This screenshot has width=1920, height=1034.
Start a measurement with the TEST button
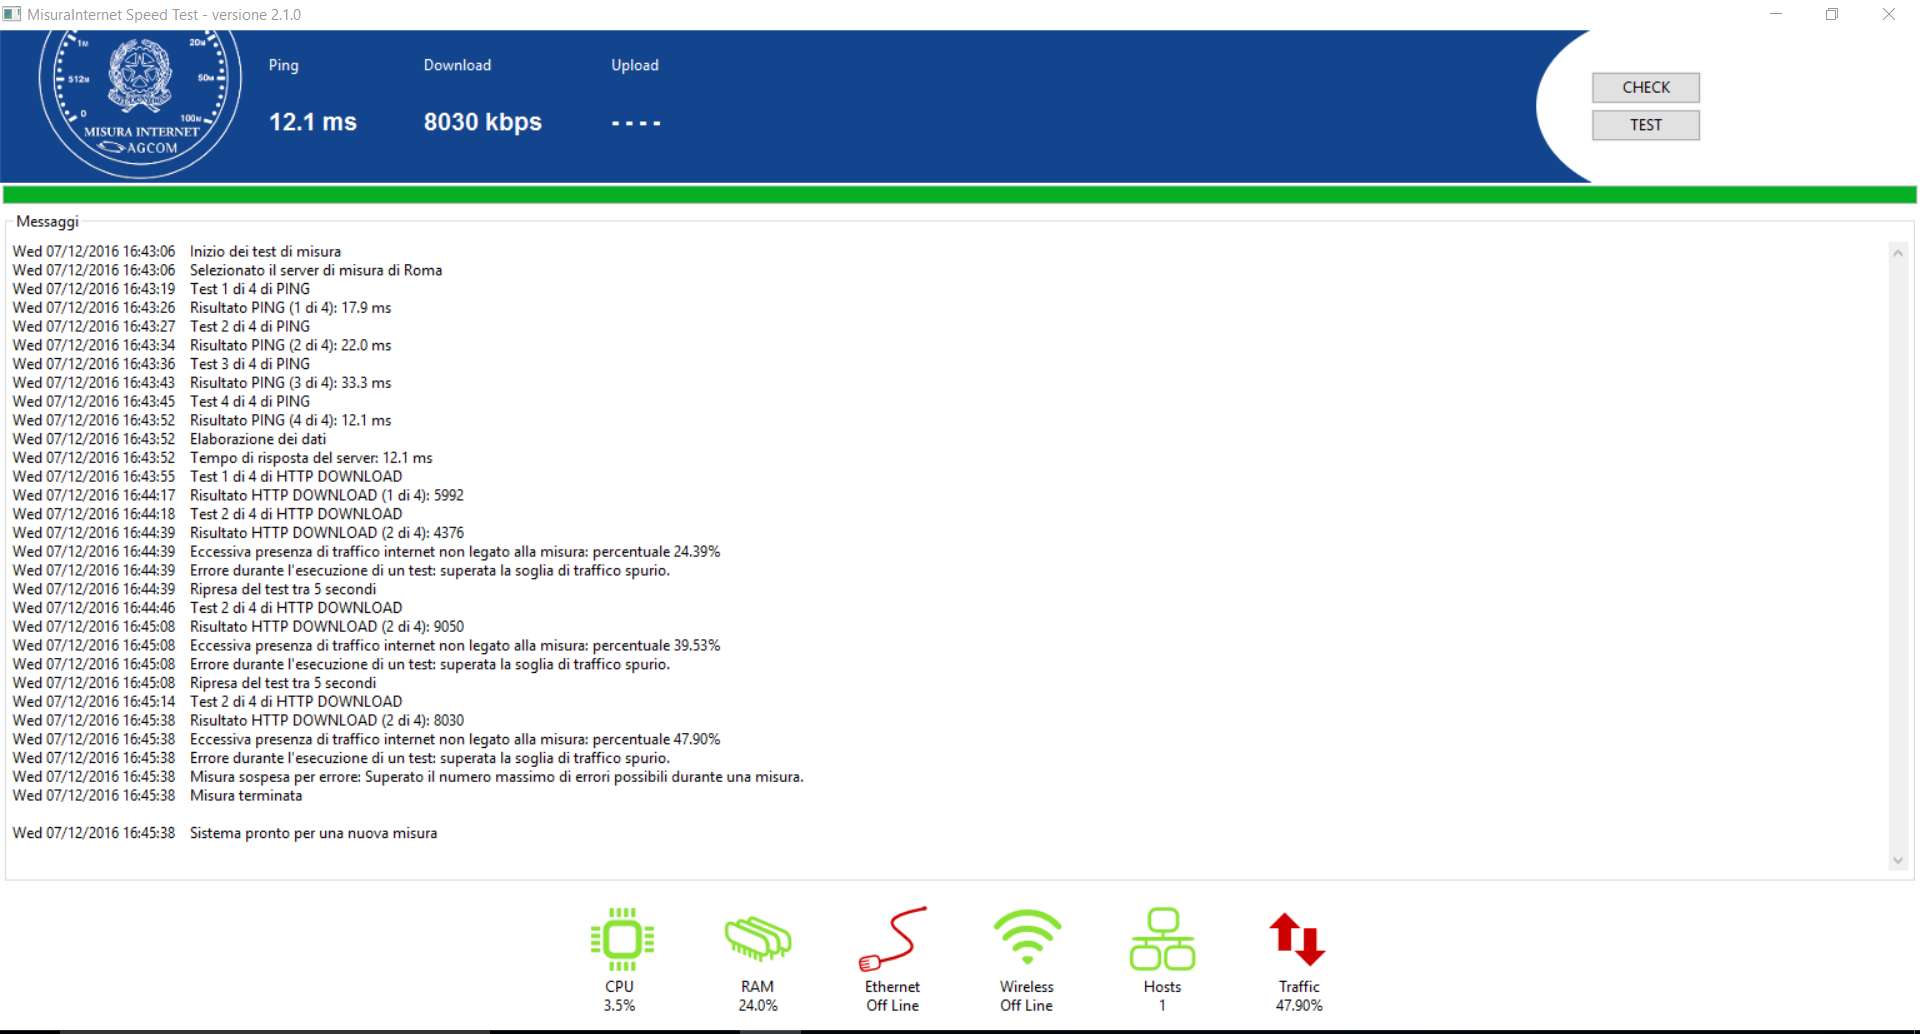(x=1645, y=125)
